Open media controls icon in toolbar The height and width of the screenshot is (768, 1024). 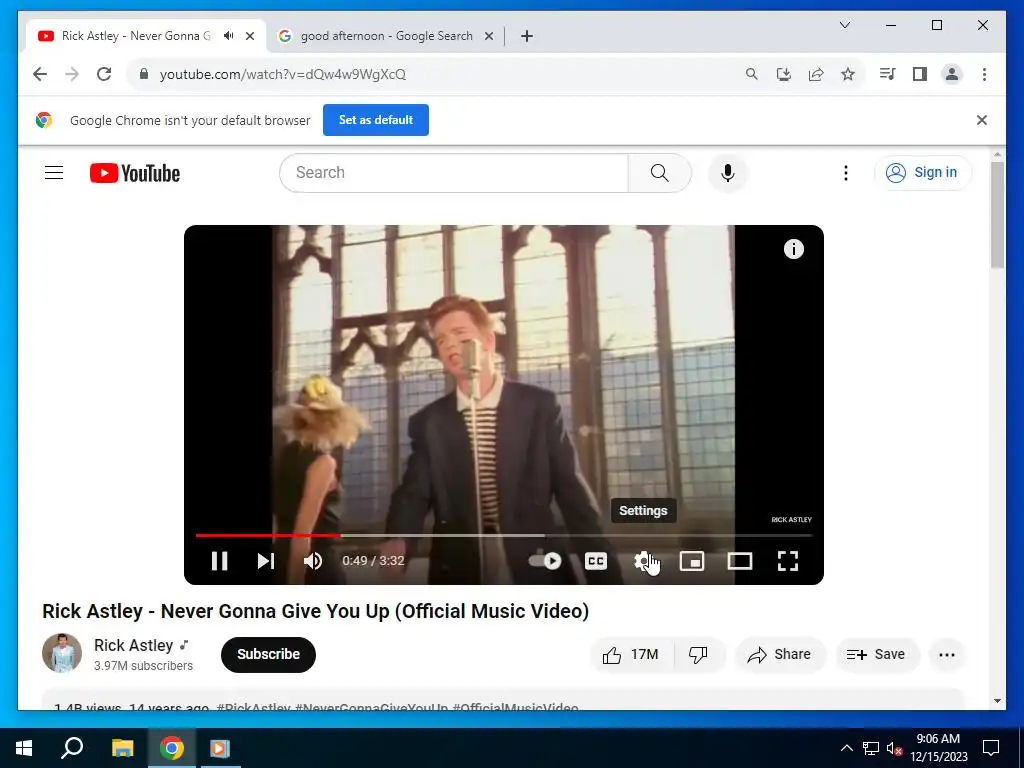[x=887, y=74]
